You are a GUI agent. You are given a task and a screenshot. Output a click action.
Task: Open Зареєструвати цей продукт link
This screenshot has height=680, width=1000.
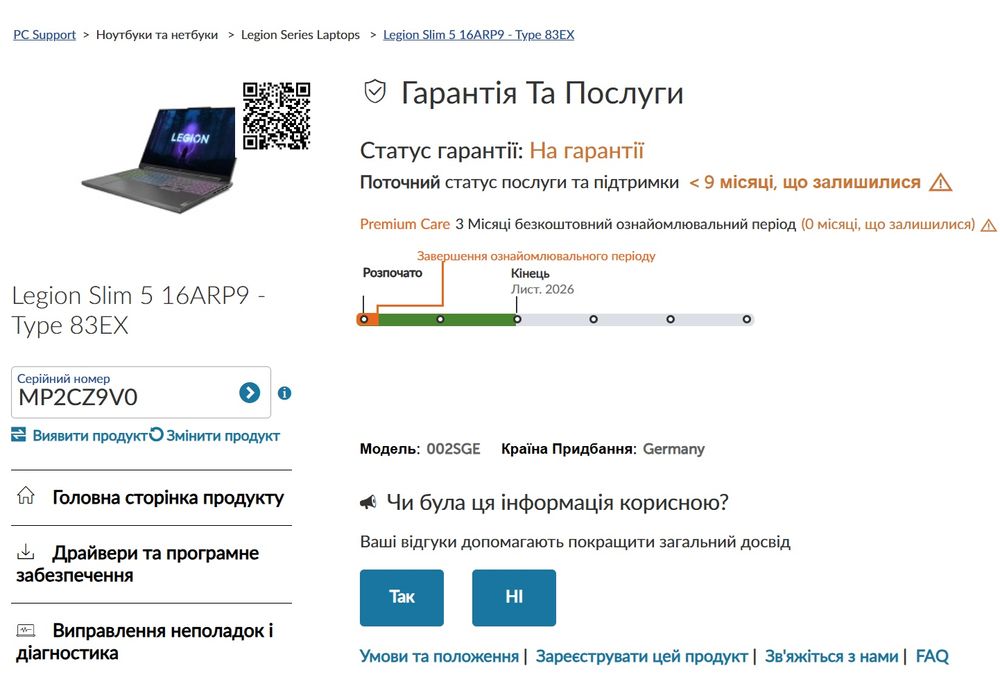tap(642, 656)
